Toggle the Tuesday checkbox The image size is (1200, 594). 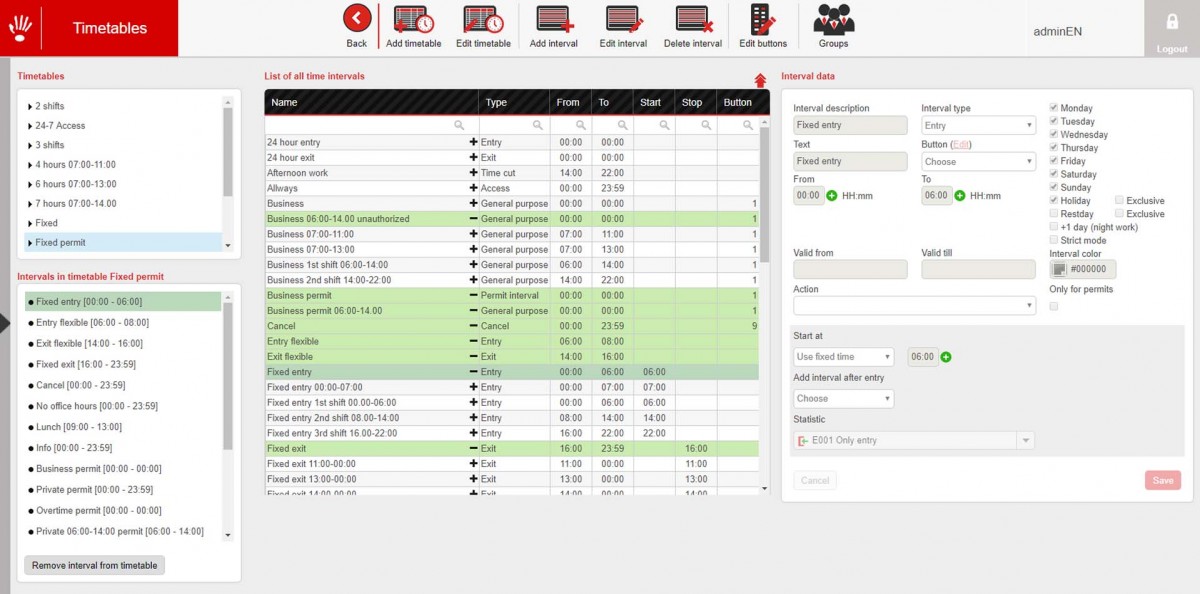[1054, 121]
